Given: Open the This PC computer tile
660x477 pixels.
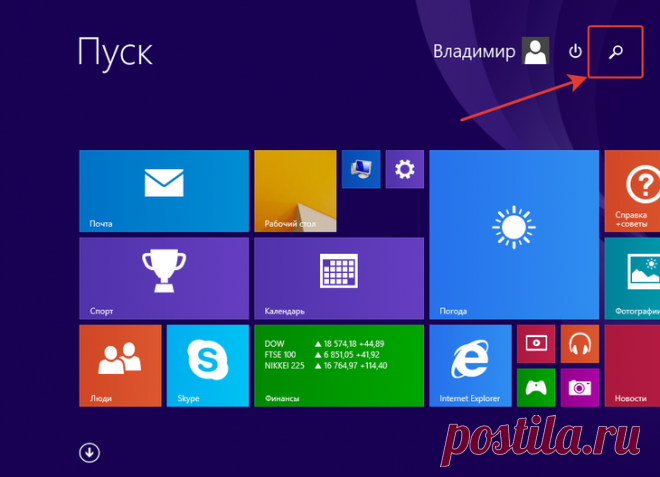Looking at the screenshot, I should pos(361,169).
